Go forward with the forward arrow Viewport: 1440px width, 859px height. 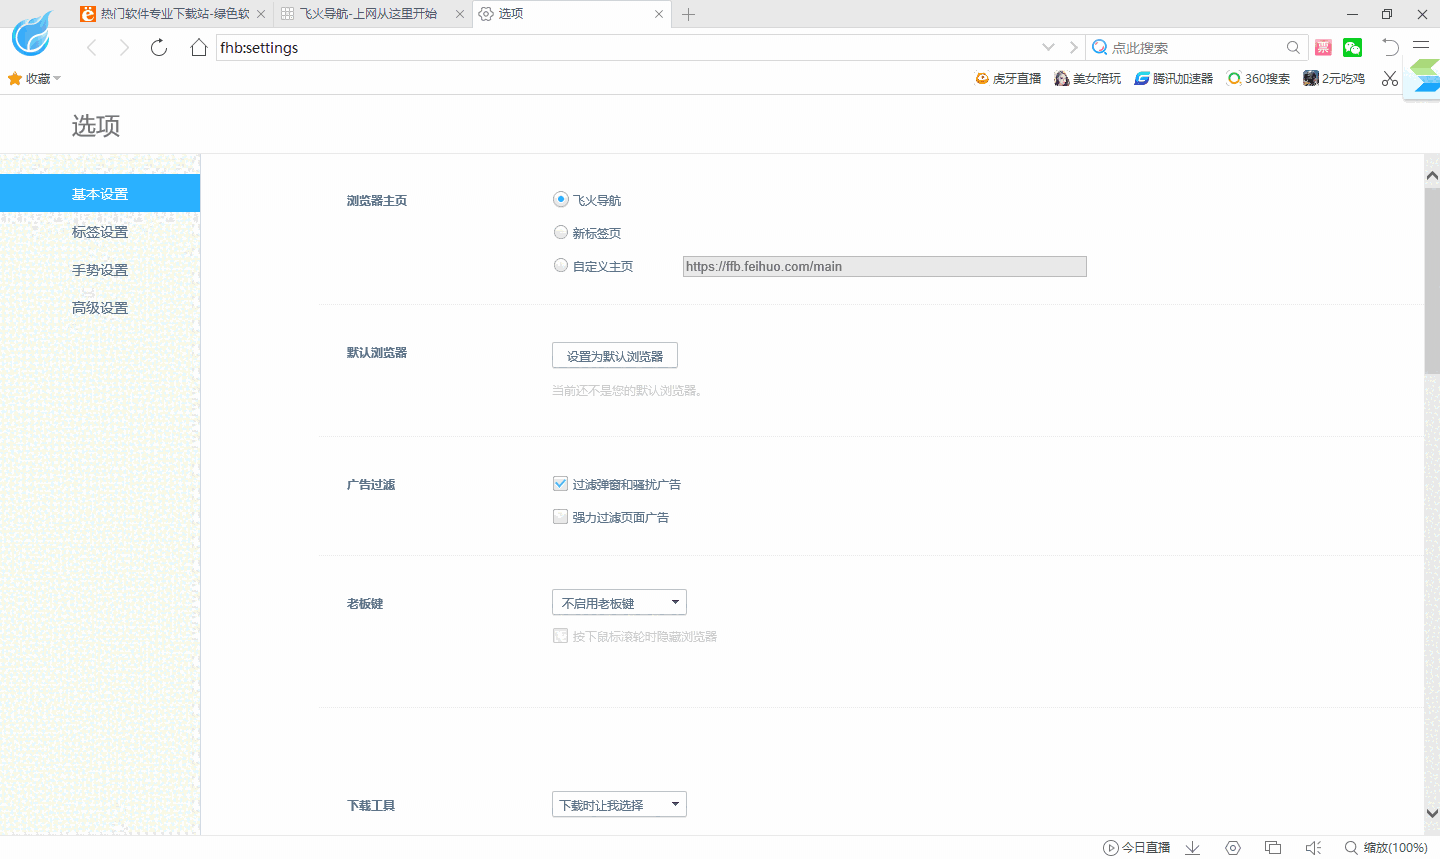(x=125, y=48)
